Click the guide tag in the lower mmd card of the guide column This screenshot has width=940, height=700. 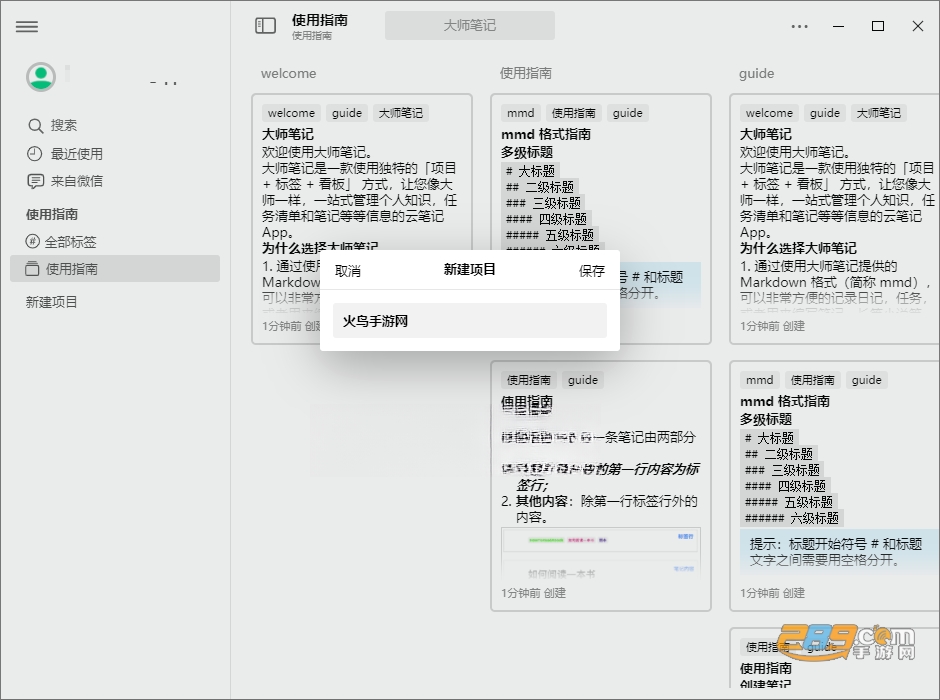point(866,379)
